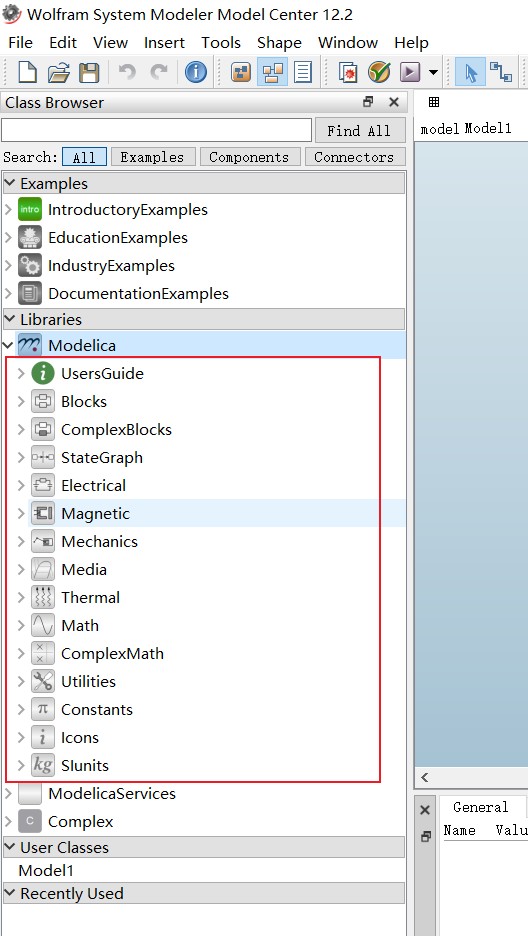Viewport: 528px width, 936px height.
Task: Expand the Icons package
Action: pyautogui.click(x=21, y=737)
